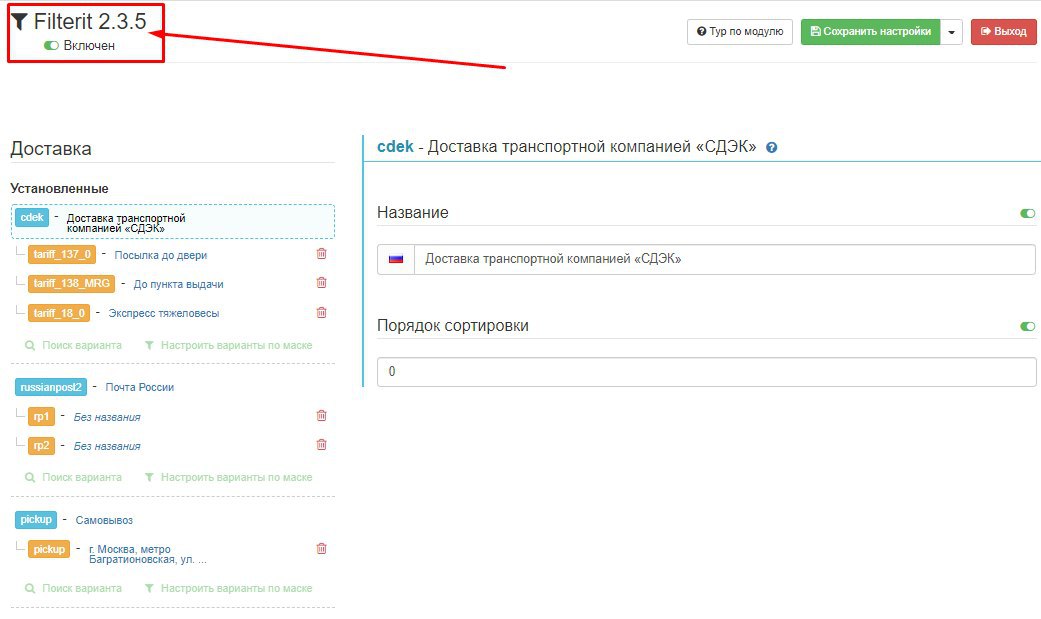
Task: Focus the Порядок сортировки input
Action: point(706,372)
